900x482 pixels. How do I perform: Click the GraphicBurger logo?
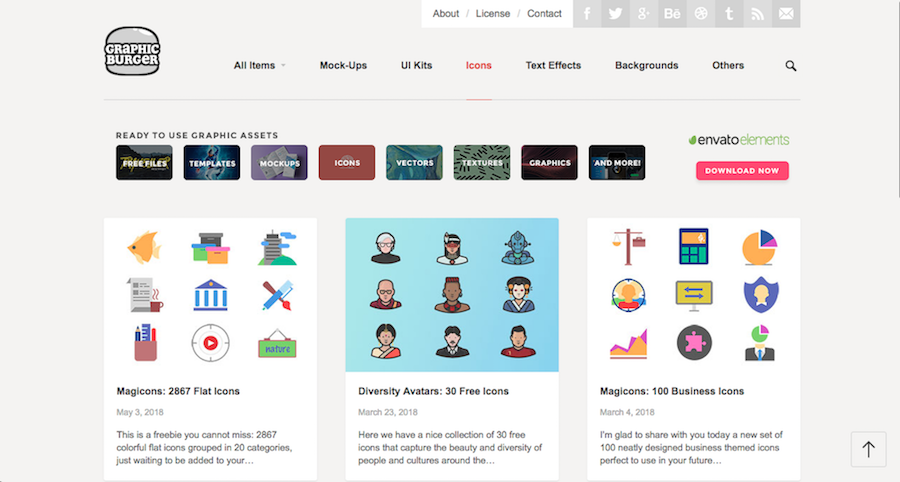tap(132, 51)
